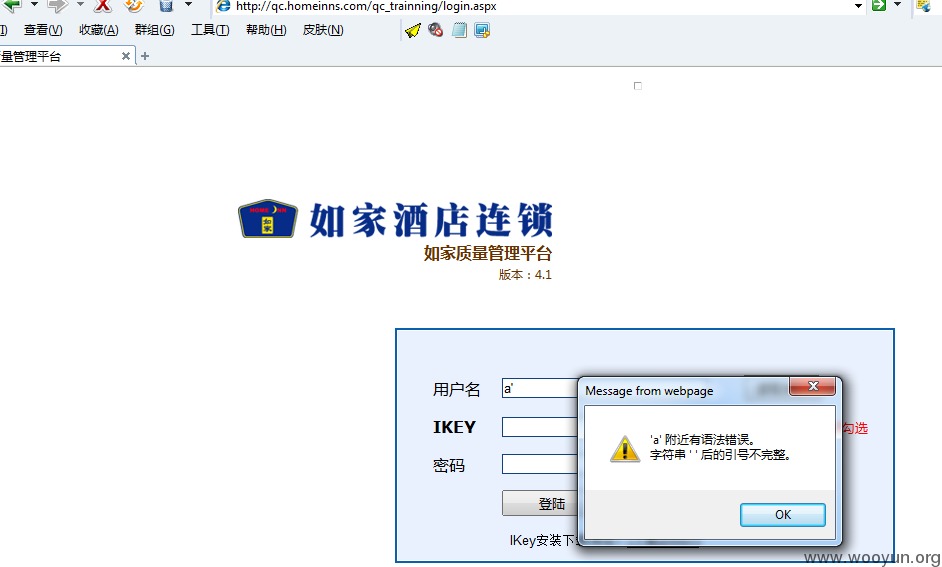Click the yellow paper plane toolbar icon
Viewport: 942px width, 567px height.
click(x=413, y=30)
